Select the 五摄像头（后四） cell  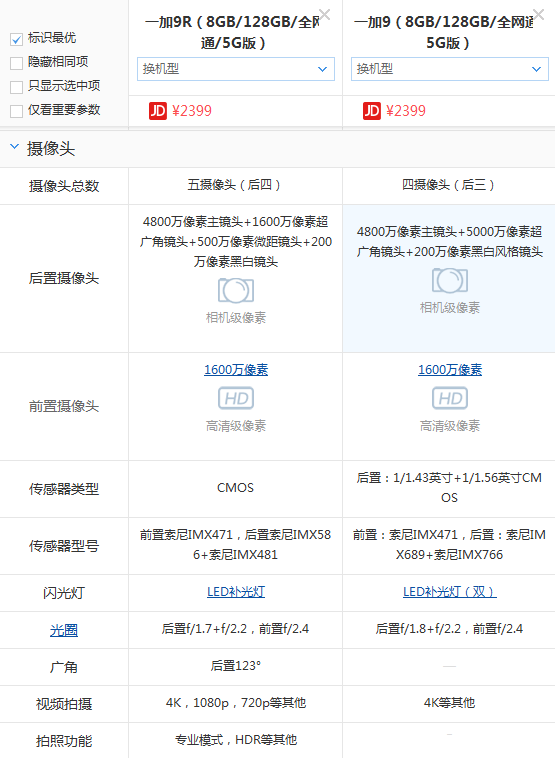tap(235, 185)
